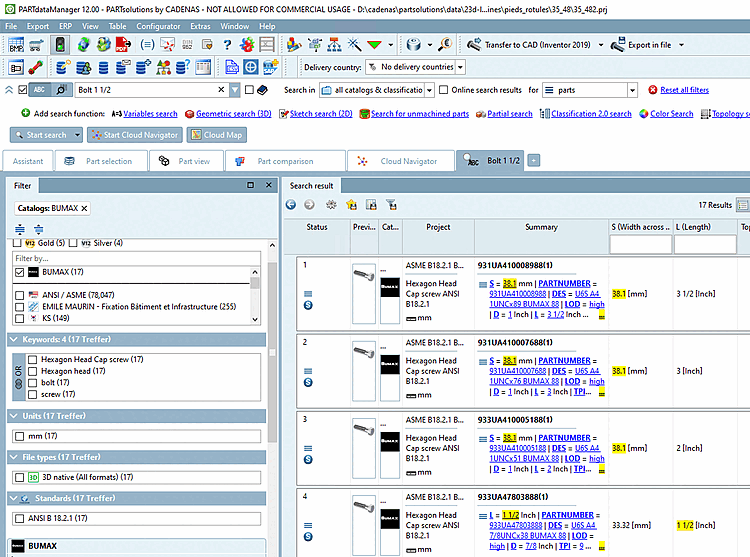
Task: Open the Extras menu
Action: [x=200, y=26]
